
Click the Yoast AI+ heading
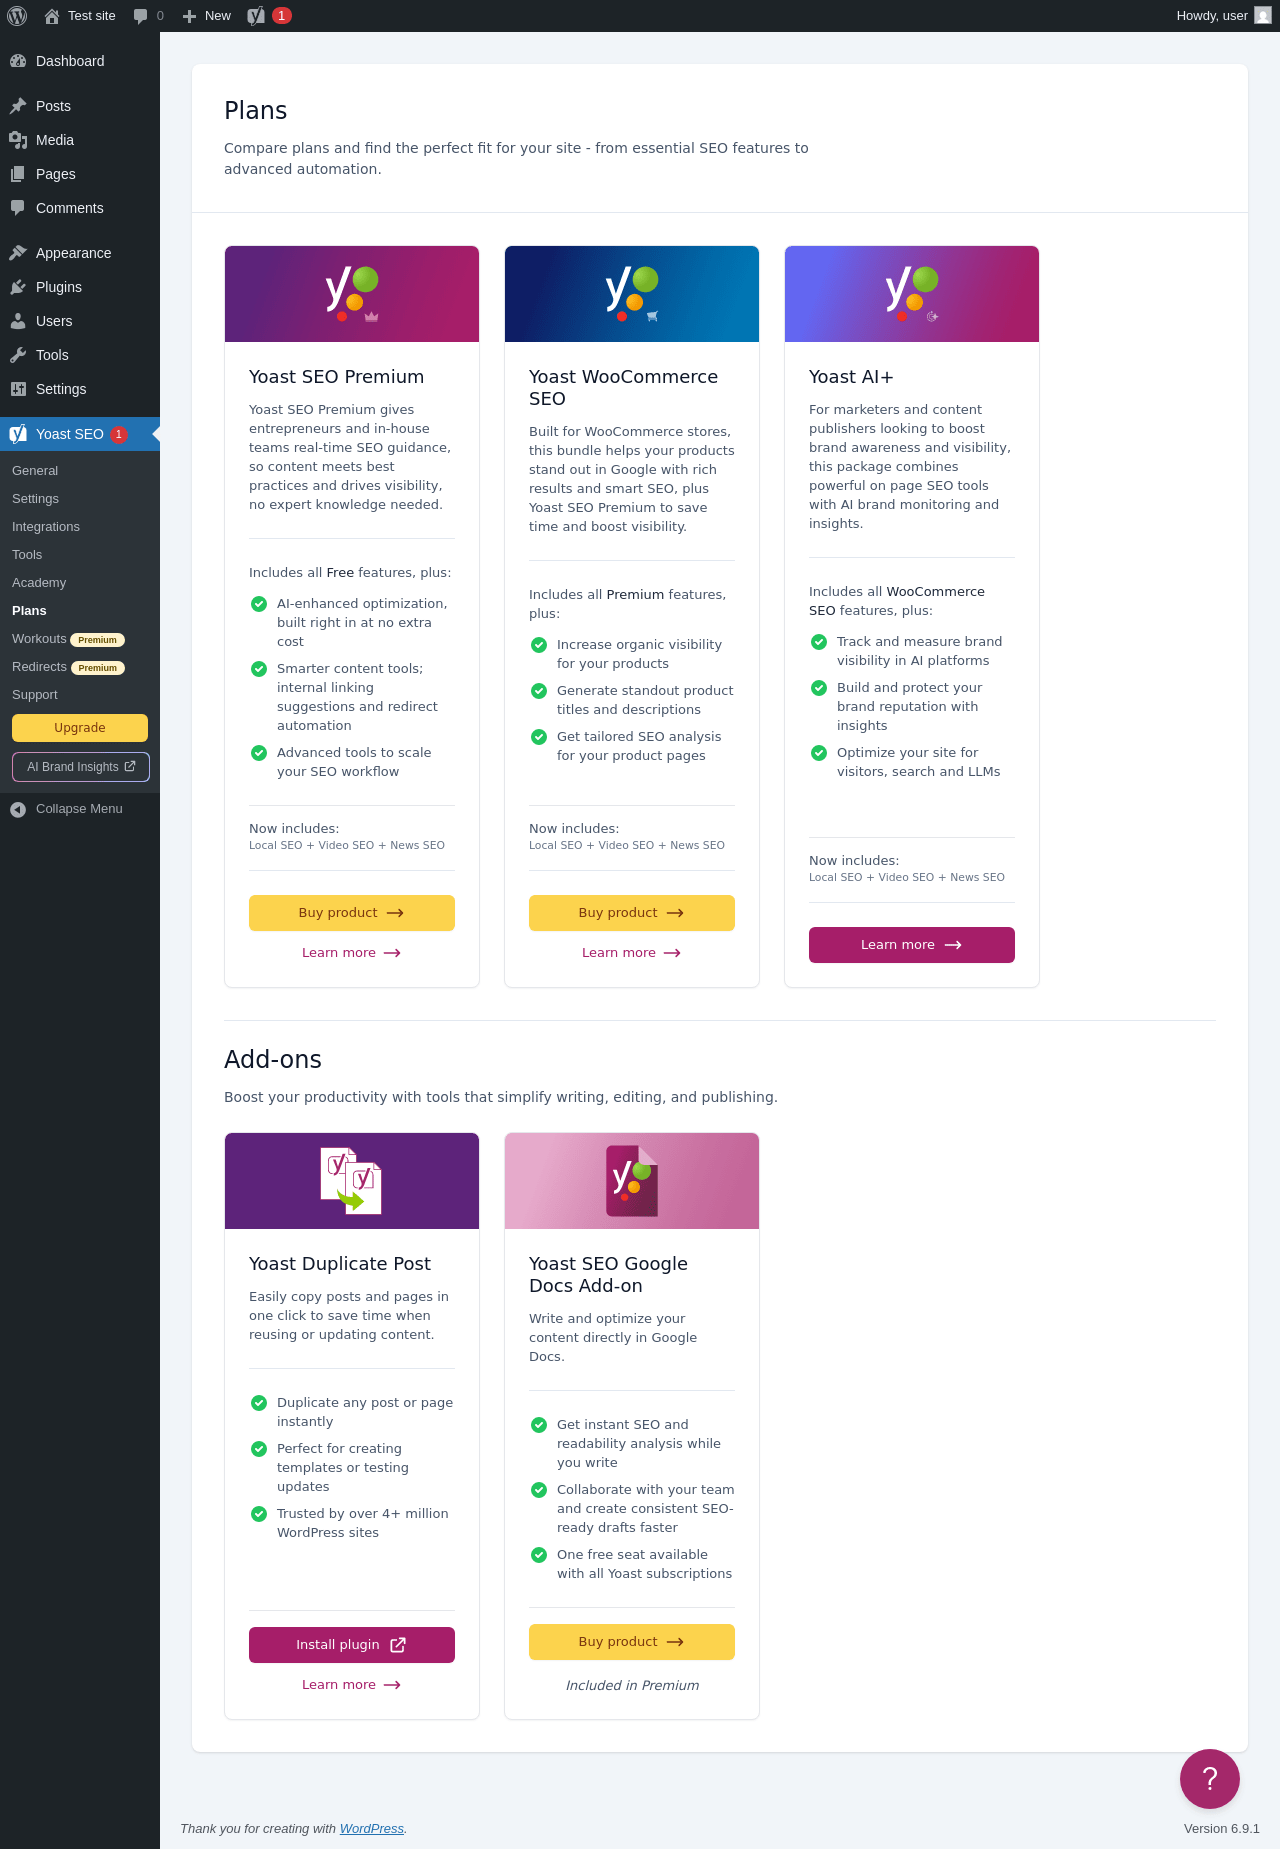point(851,377)
